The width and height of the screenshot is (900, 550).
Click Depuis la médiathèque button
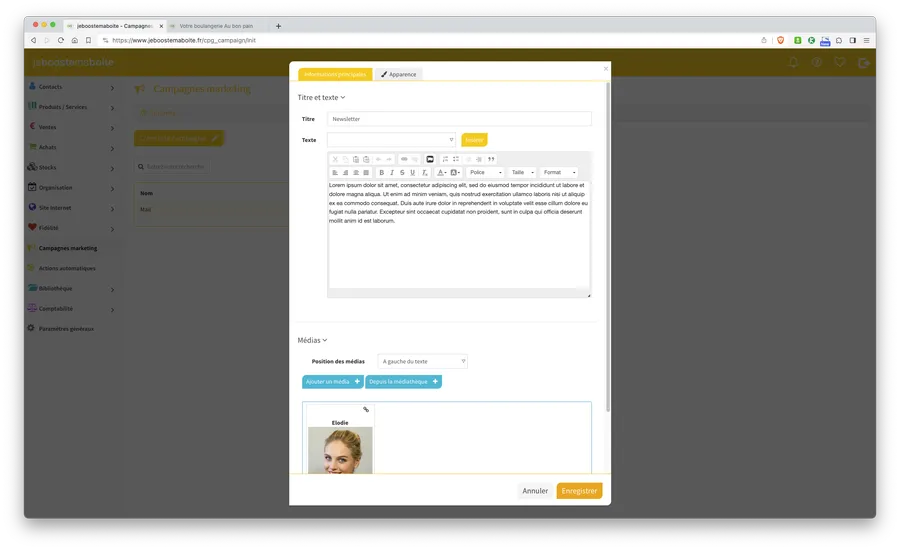pos(404,382)
